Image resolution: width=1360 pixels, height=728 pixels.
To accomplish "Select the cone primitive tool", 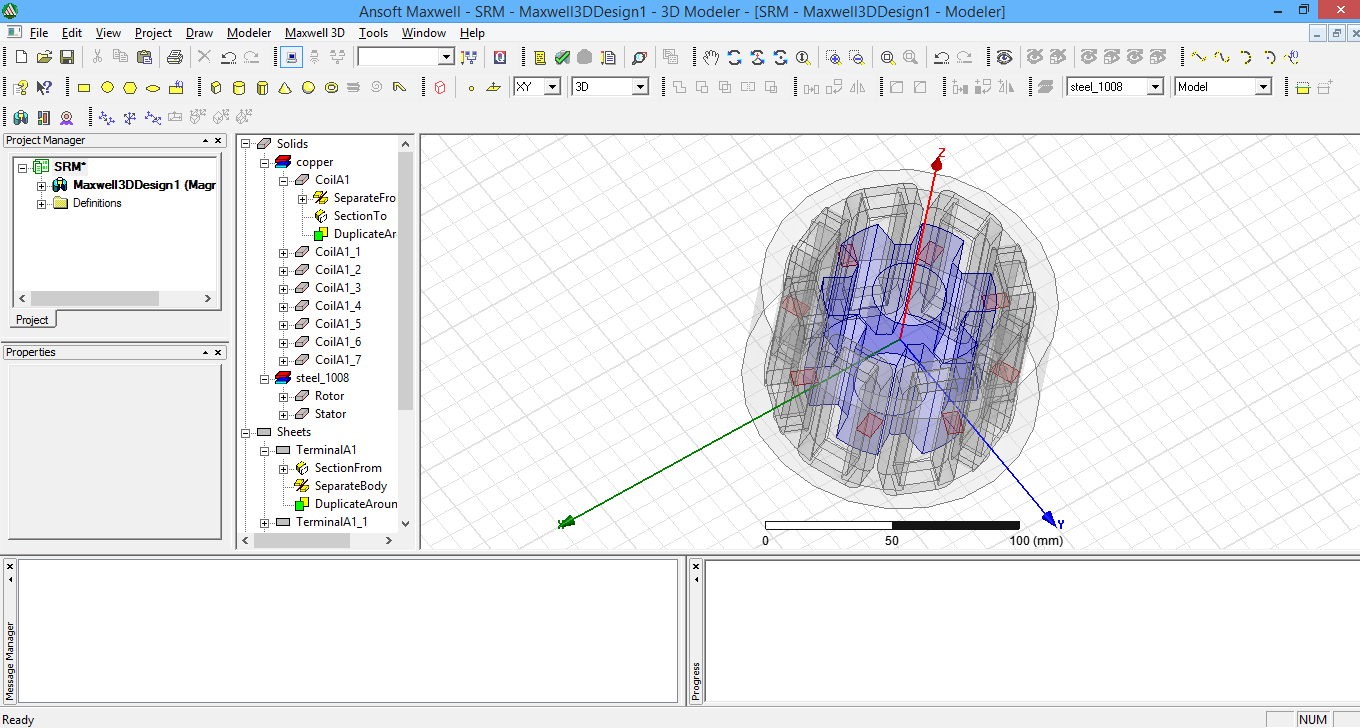I will (x=284, y=87).
